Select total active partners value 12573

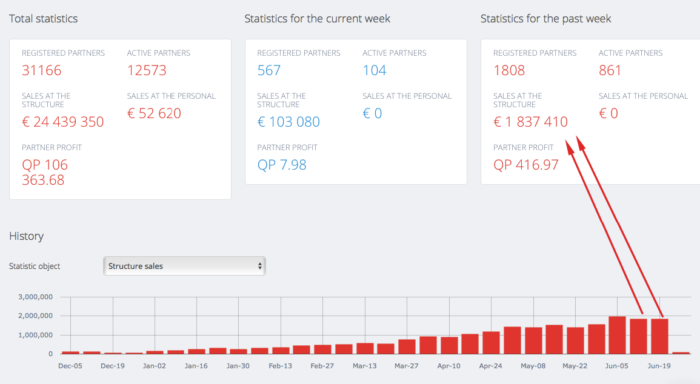(x=146, y=71)
